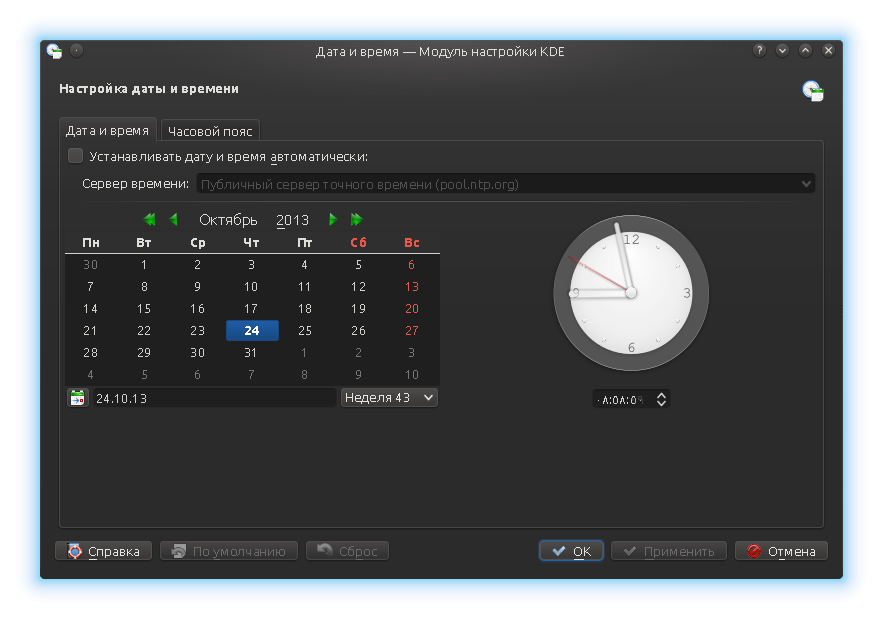Switch to the Часовой пояс tab
Screen dimensions: 883x619
coord(210,131)
